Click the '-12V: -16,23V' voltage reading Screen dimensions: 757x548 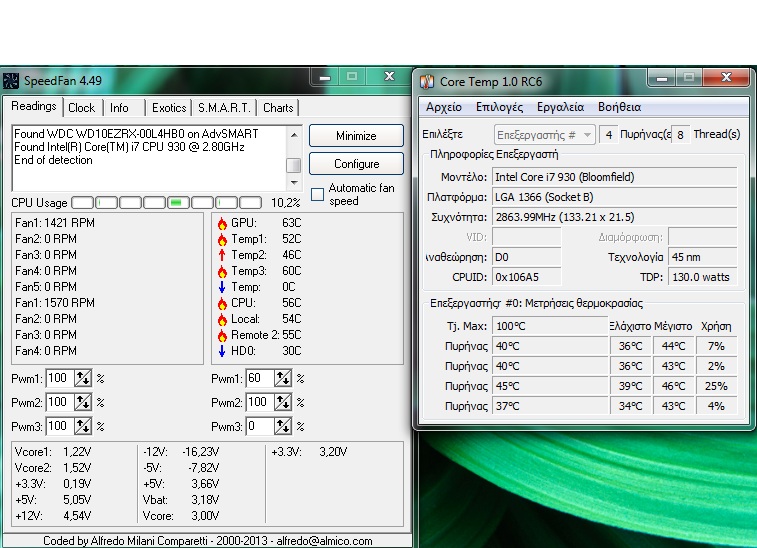181,452
